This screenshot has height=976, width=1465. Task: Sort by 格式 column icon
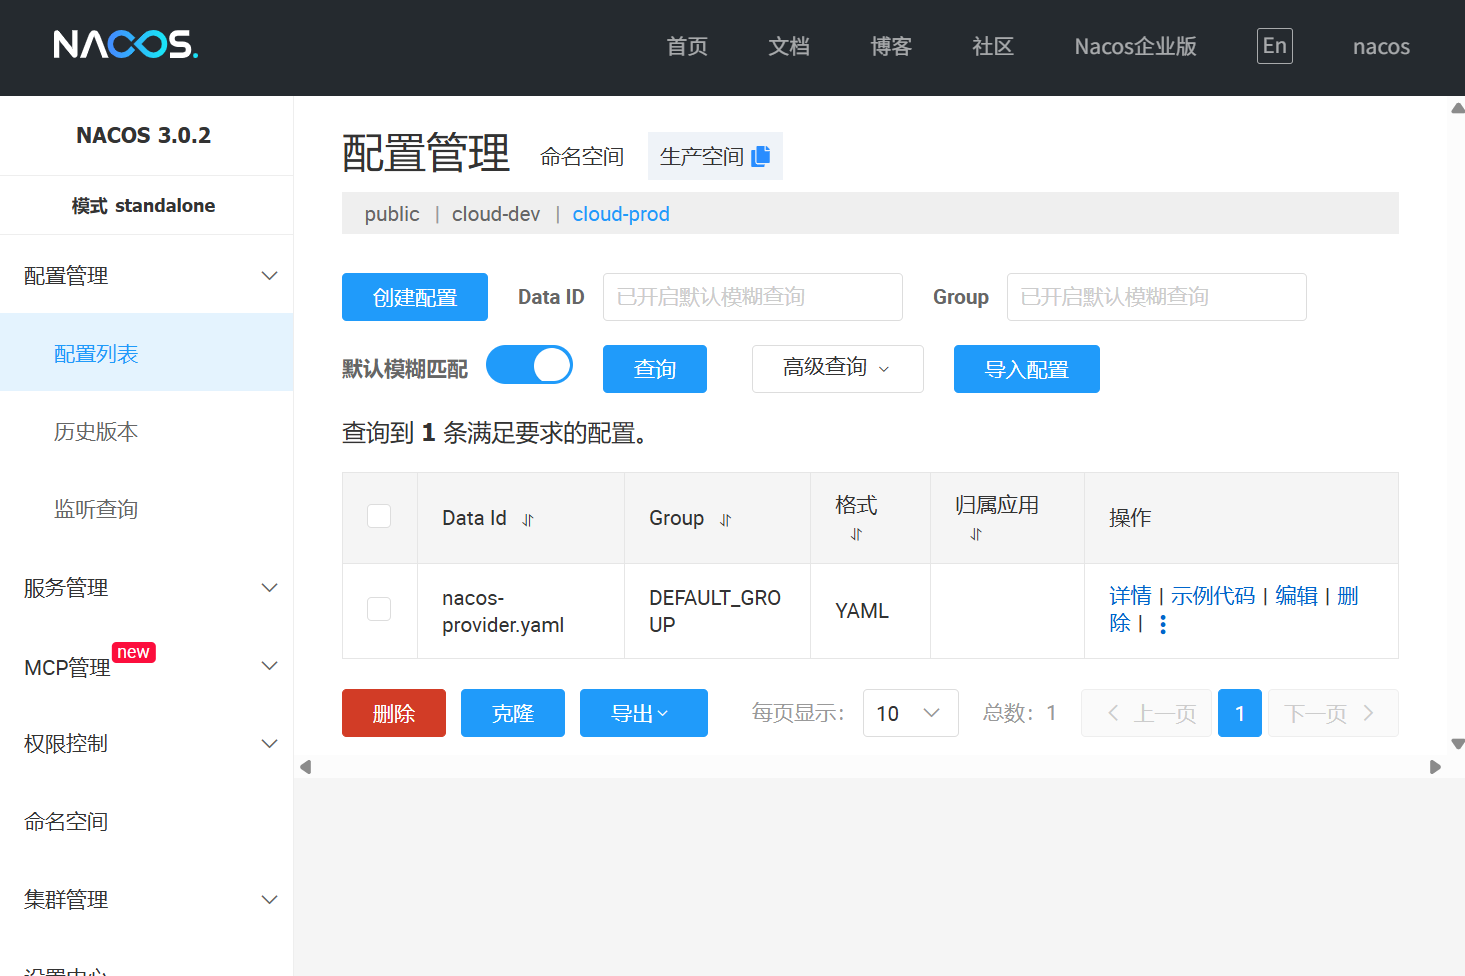[856, 535]
